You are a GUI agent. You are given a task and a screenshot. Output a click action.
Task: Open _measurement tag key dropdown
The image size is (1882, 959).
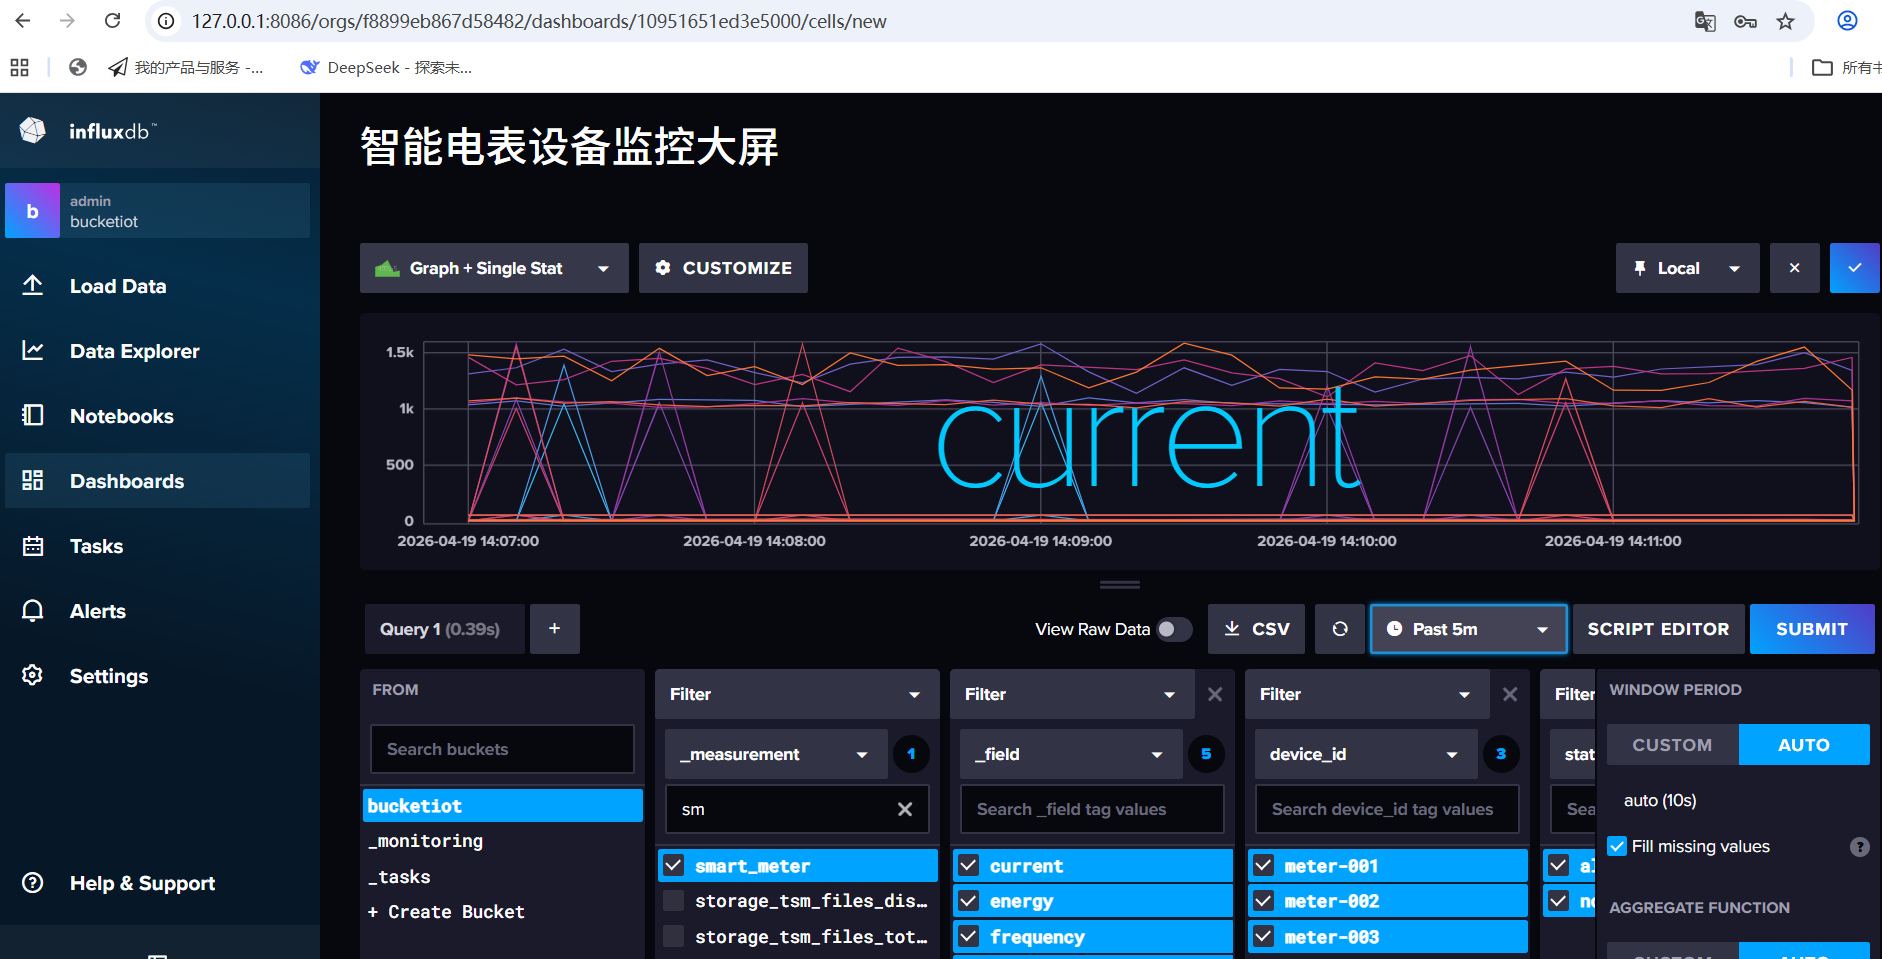[776, 754]
